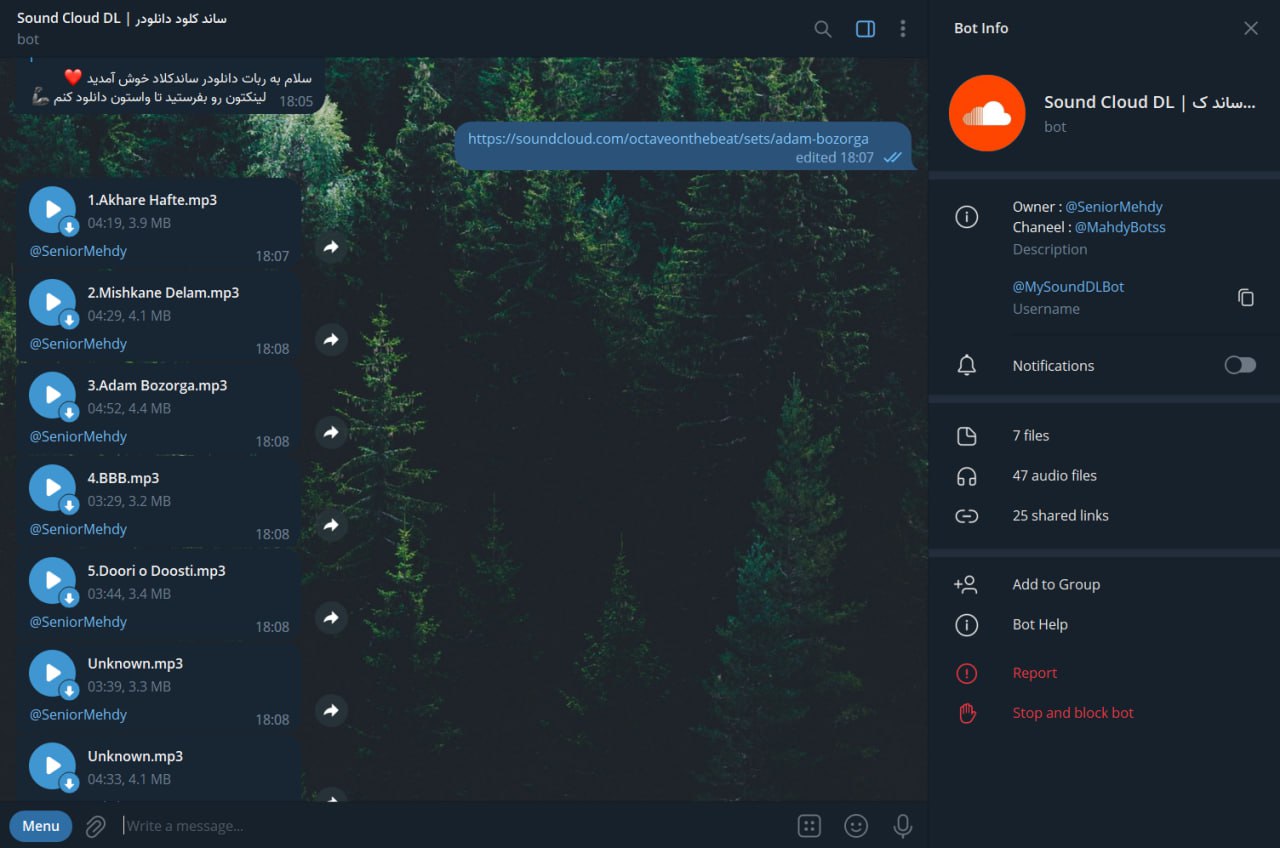Copy the @MySoundDLBot username

coord(1245,297)
